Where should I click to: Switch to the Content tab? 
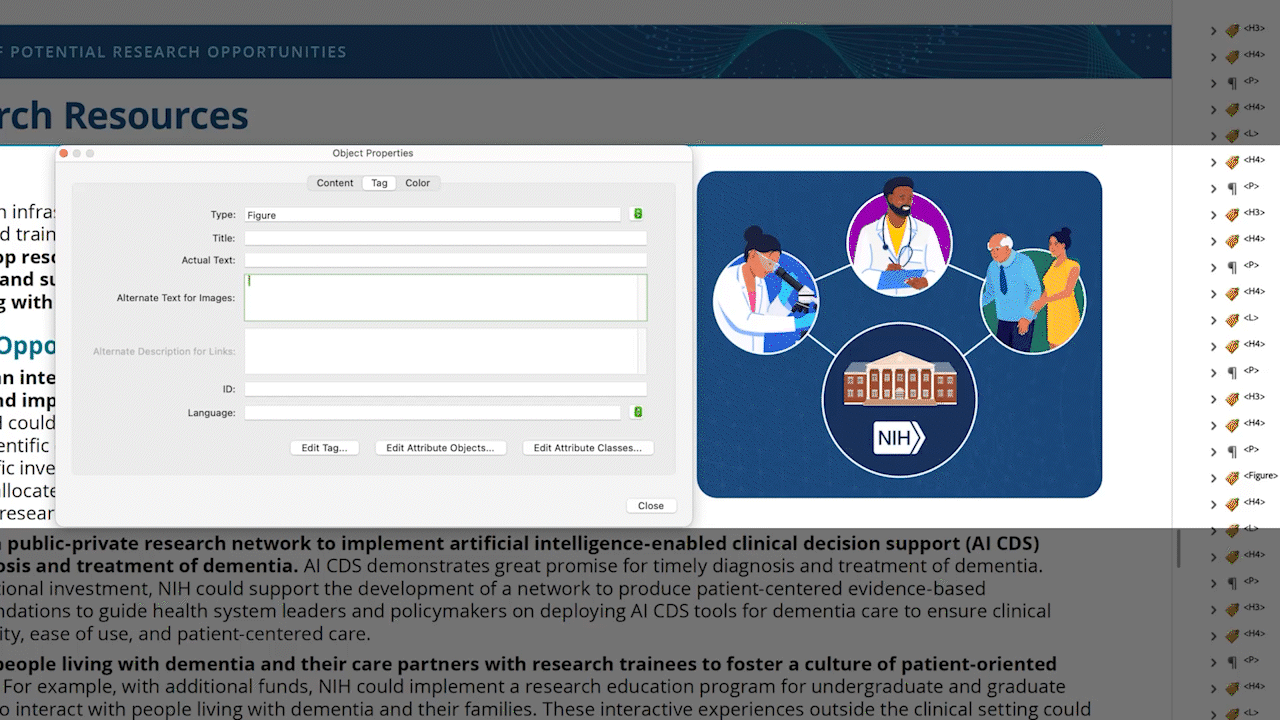[335, 183]
